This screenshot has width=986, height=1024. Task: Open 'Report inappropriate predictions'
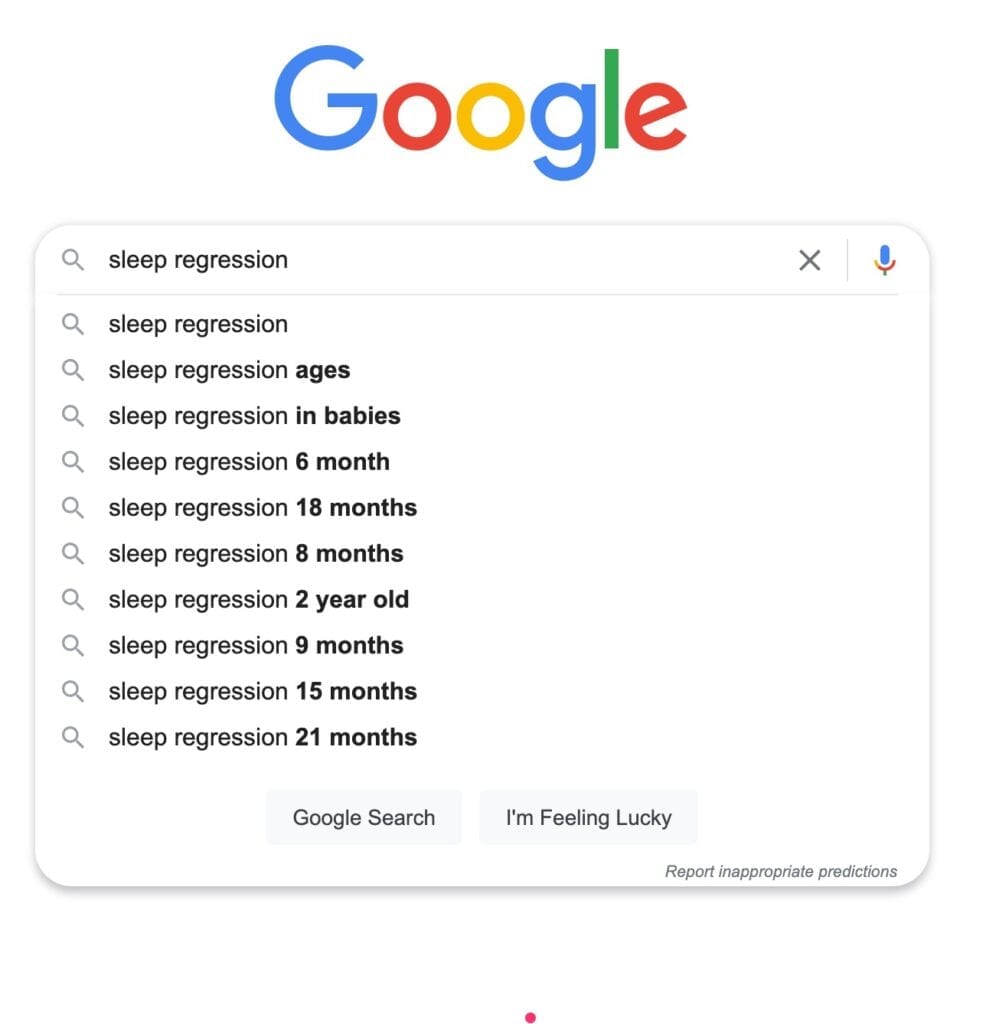[781, 871]
